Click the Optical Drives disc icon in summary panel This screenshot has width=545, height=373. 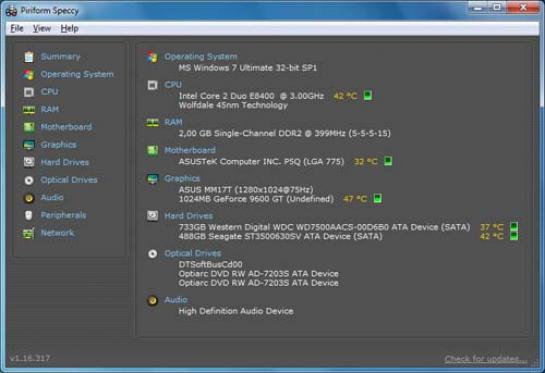tap(152, 254)
